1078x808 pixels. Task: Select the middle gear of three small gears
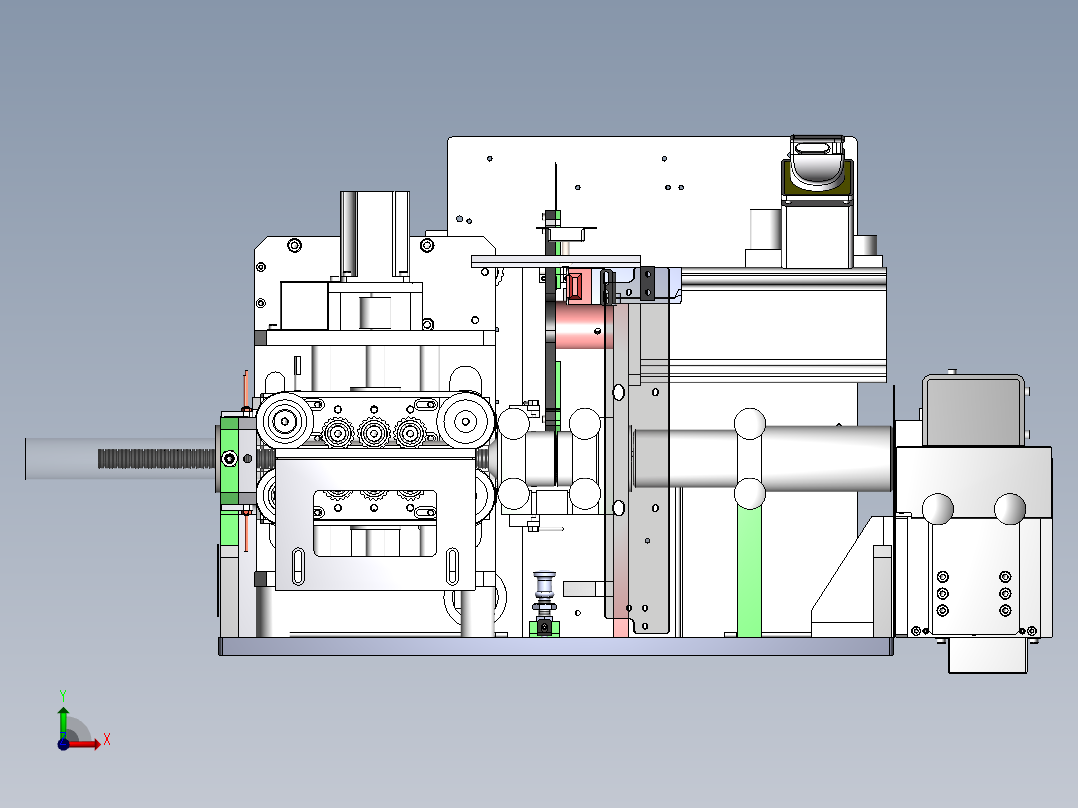374,433
